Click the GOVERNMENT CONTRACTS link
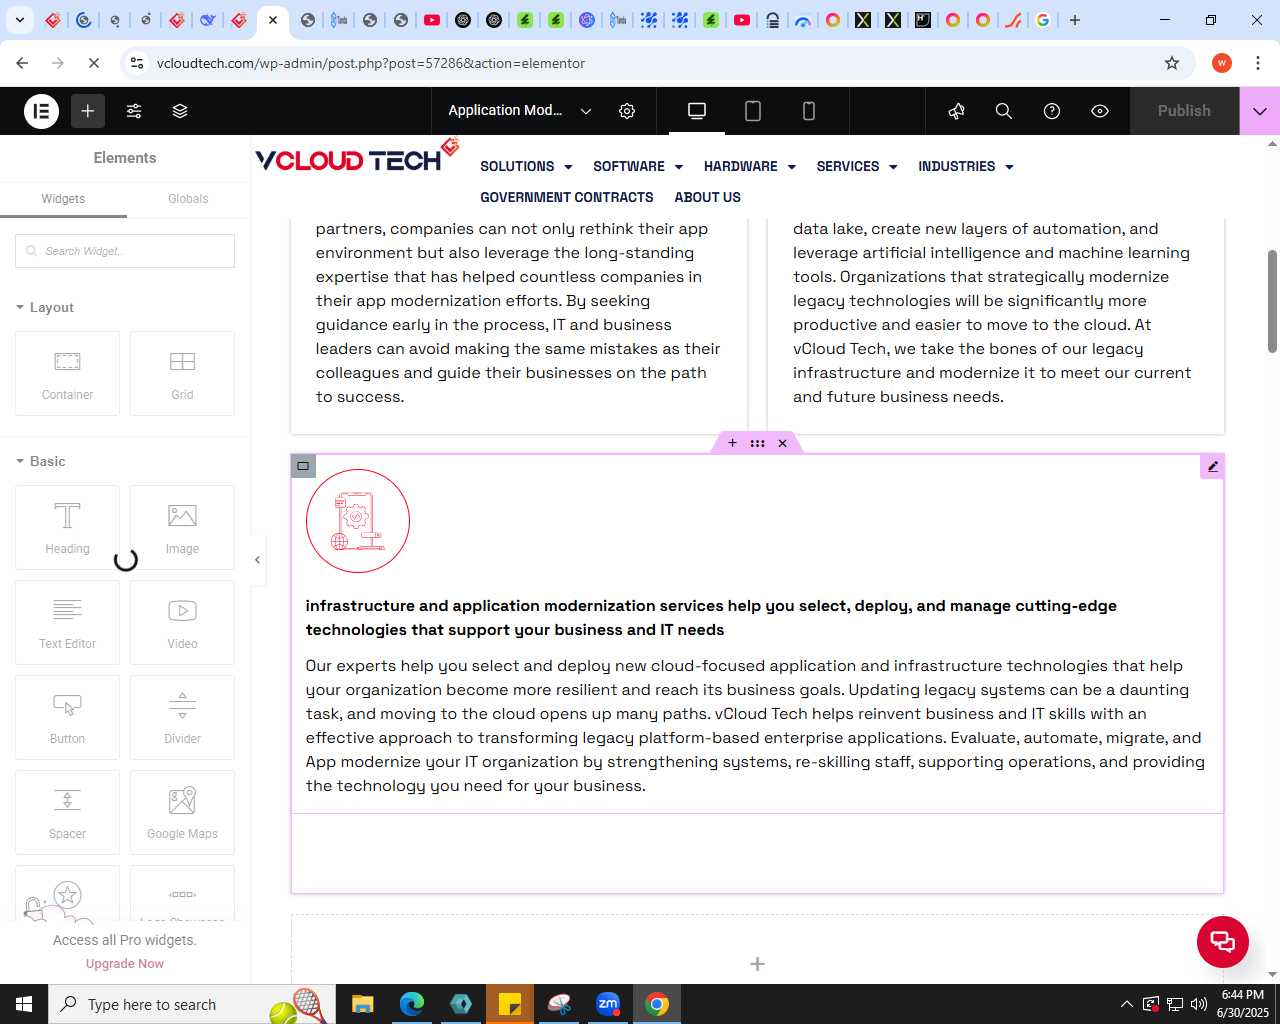The height and width of the screenshot is (1024, 1280). click(567, 198)
